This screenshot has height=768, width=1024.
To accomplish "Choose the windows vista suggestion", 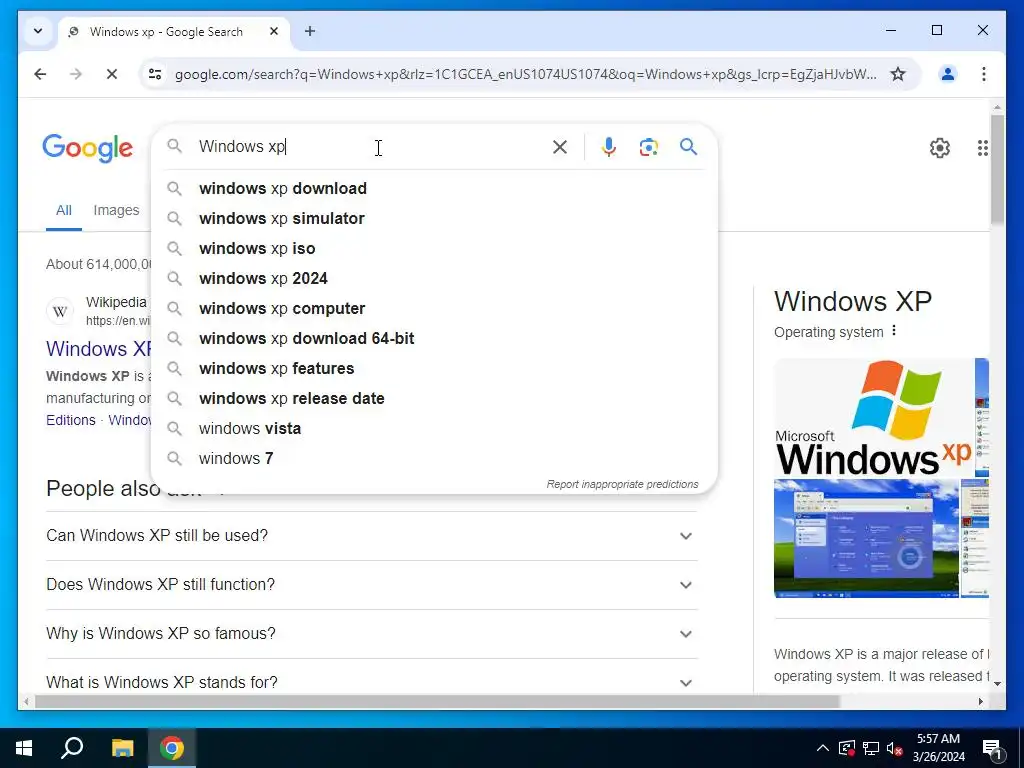I will pyautogui.click(x=434, y=428).
